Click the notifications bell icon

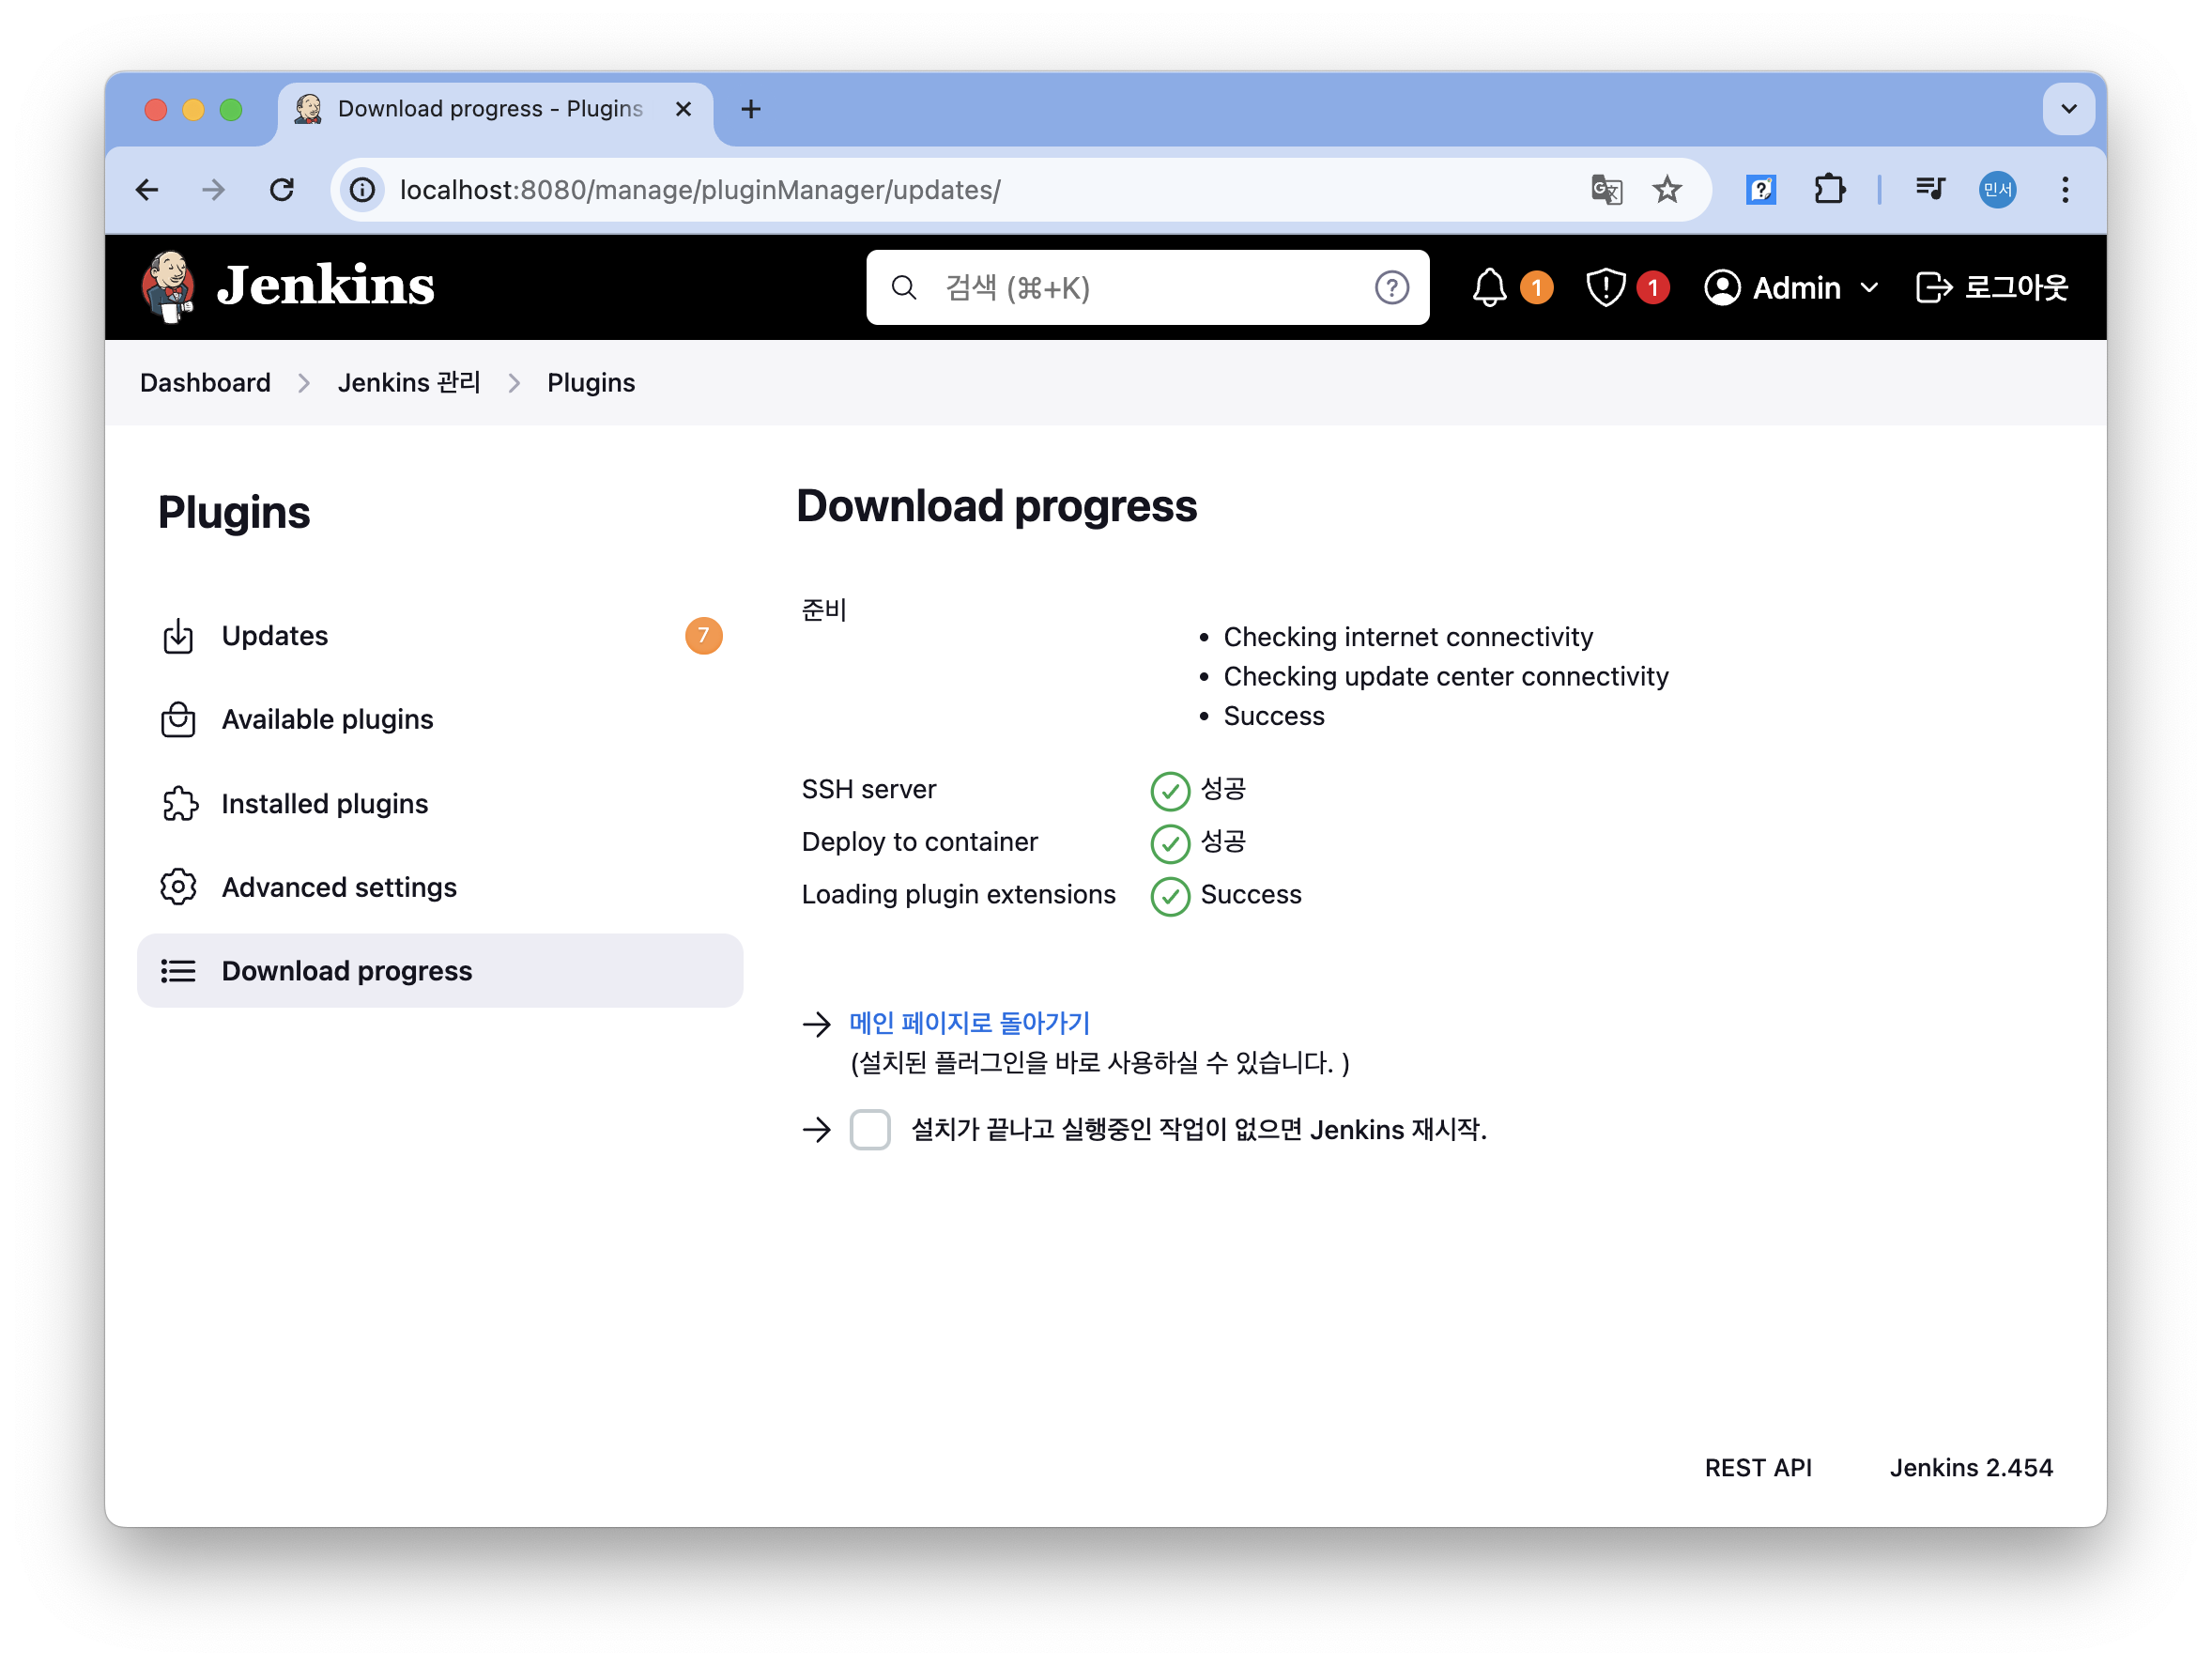coord(1489,288)
